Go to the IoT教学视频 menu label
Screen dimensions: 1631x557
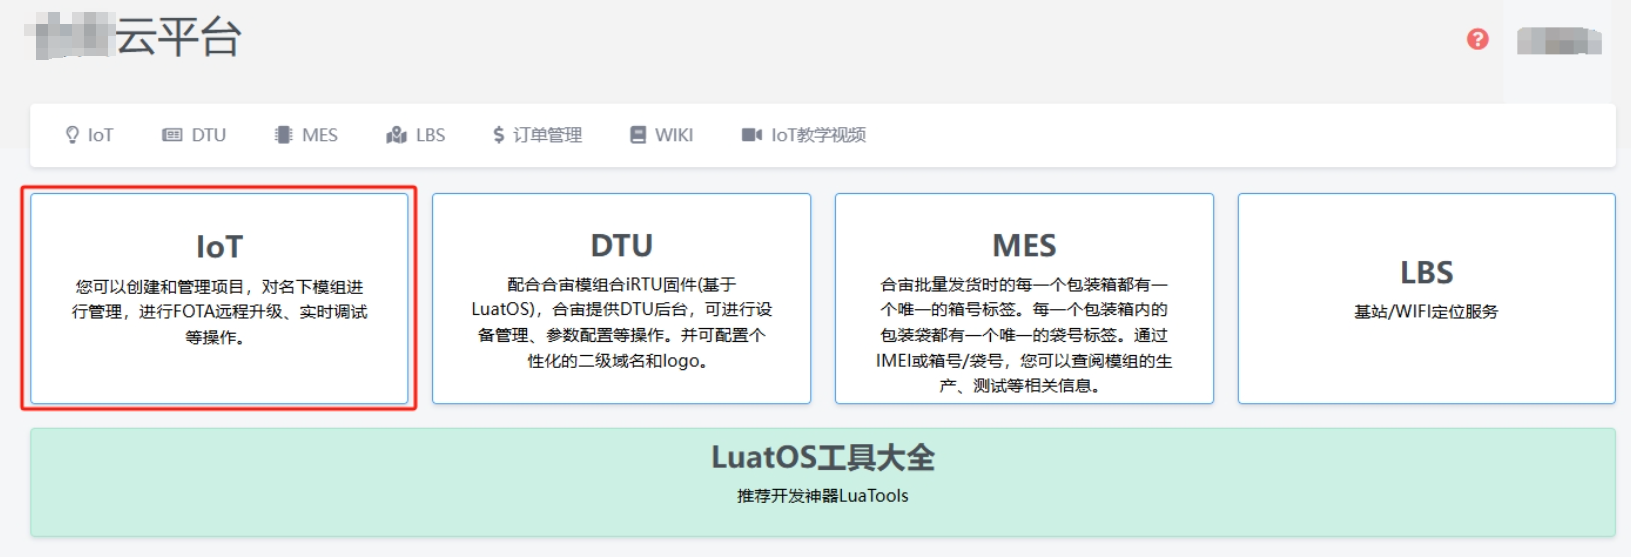(818, 135)
